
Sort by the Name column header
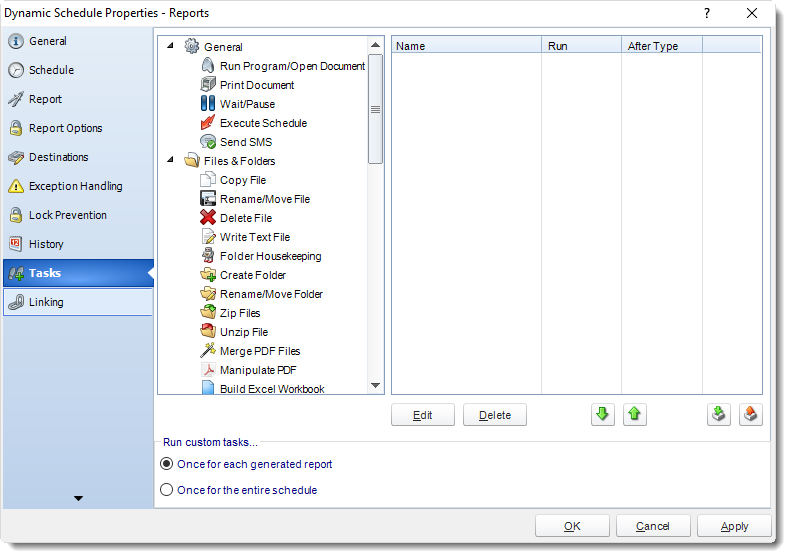tap(466, 45)
